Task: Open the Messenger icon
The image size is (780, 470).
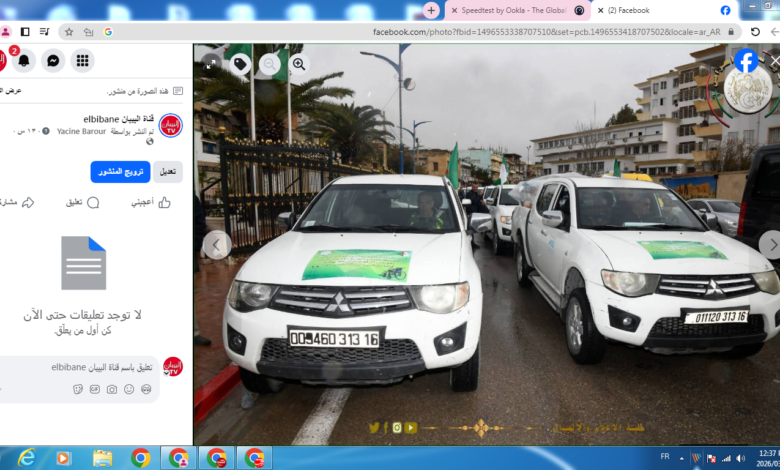Action: [x=53, y=61]
